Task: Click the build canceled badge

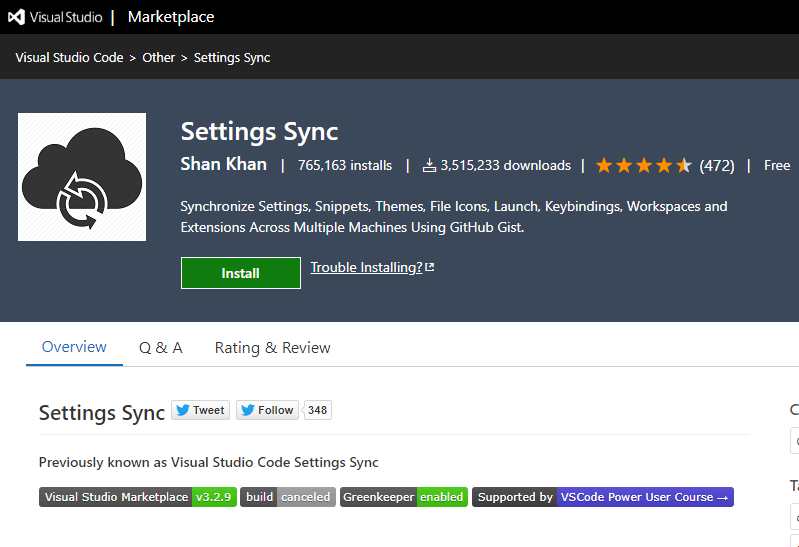Action: click(x=288, y=497)
